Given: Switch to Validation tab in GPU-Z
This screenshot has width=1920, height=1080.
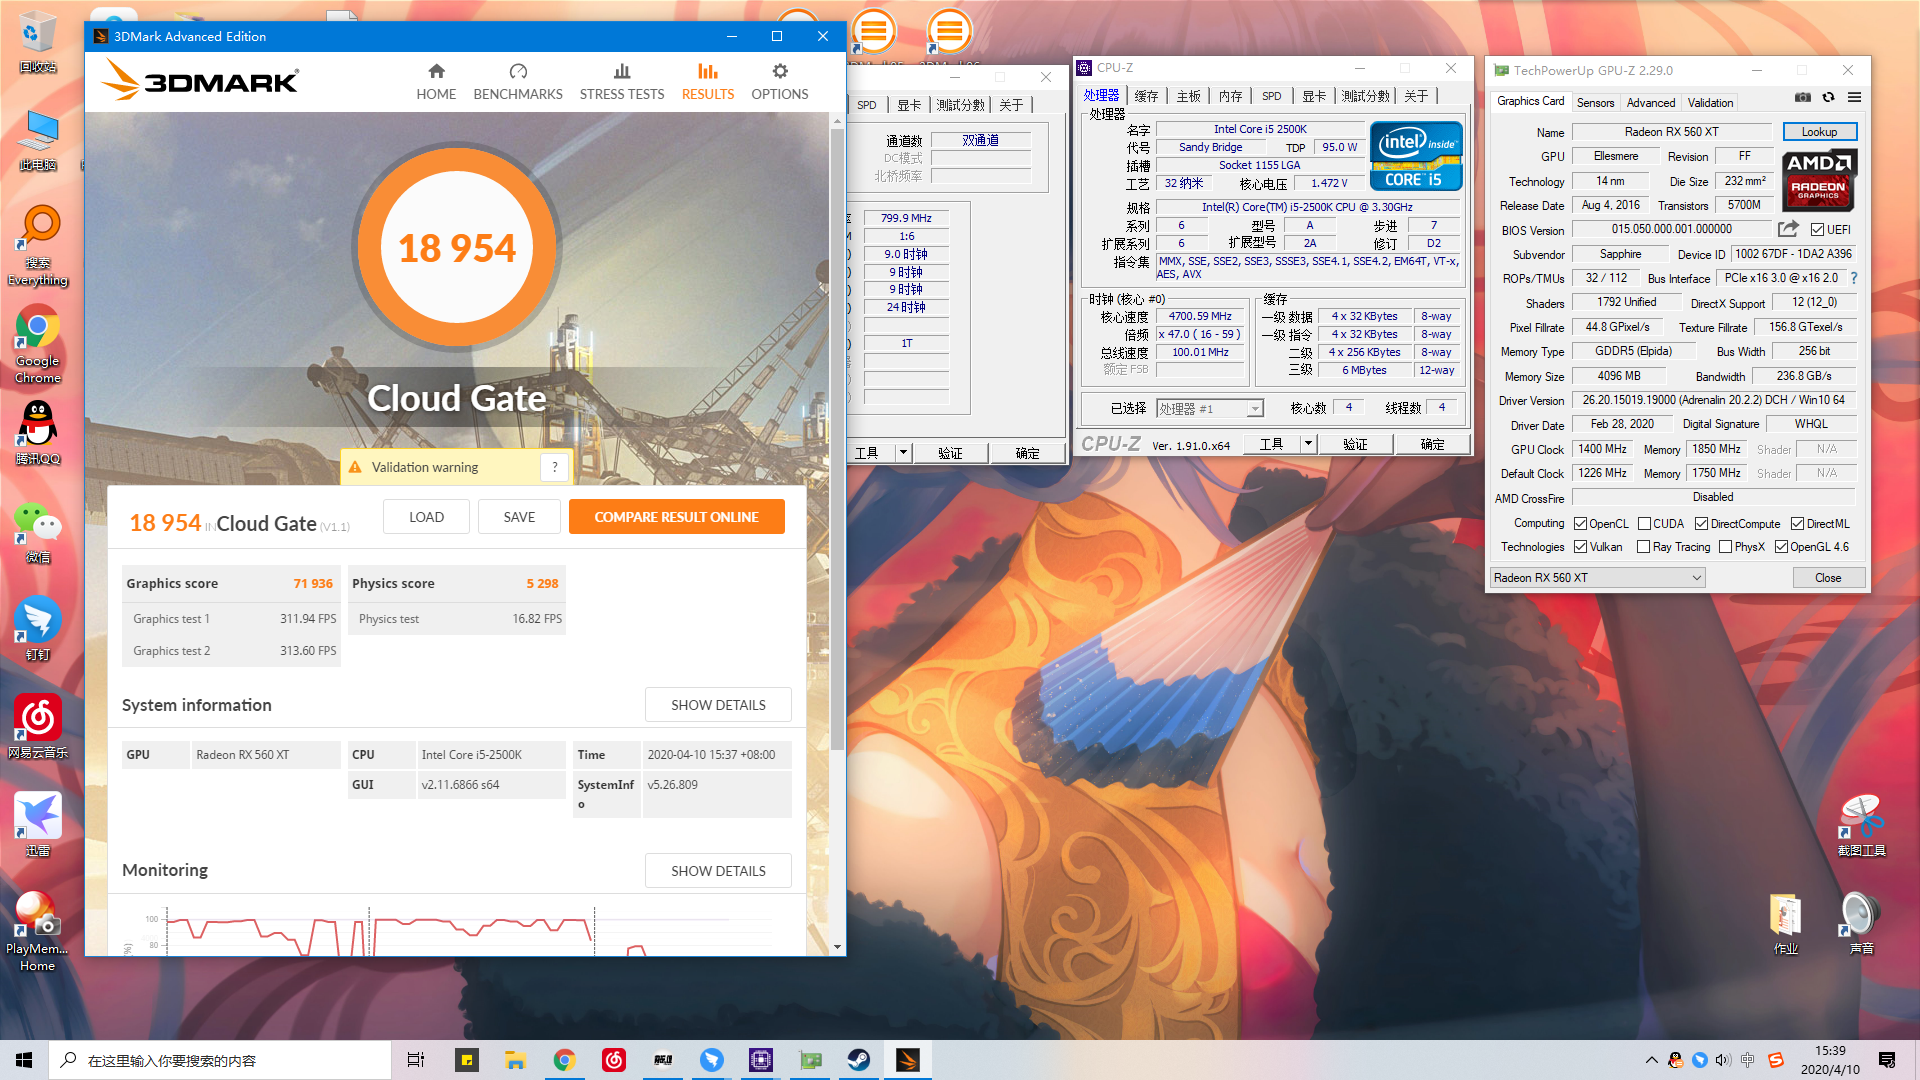Looking at the screenshot, I should point(1710,102).
